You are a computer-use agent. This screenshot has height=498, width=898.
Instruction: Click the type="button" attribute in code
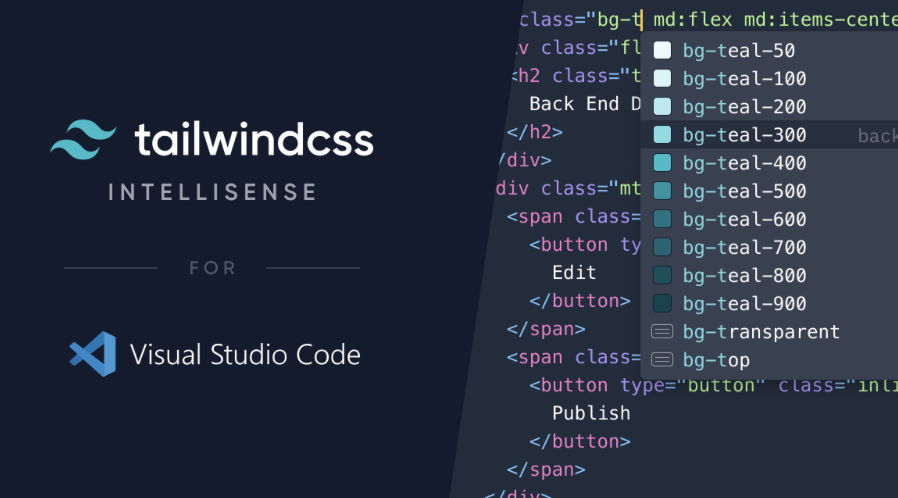point(692,385)
